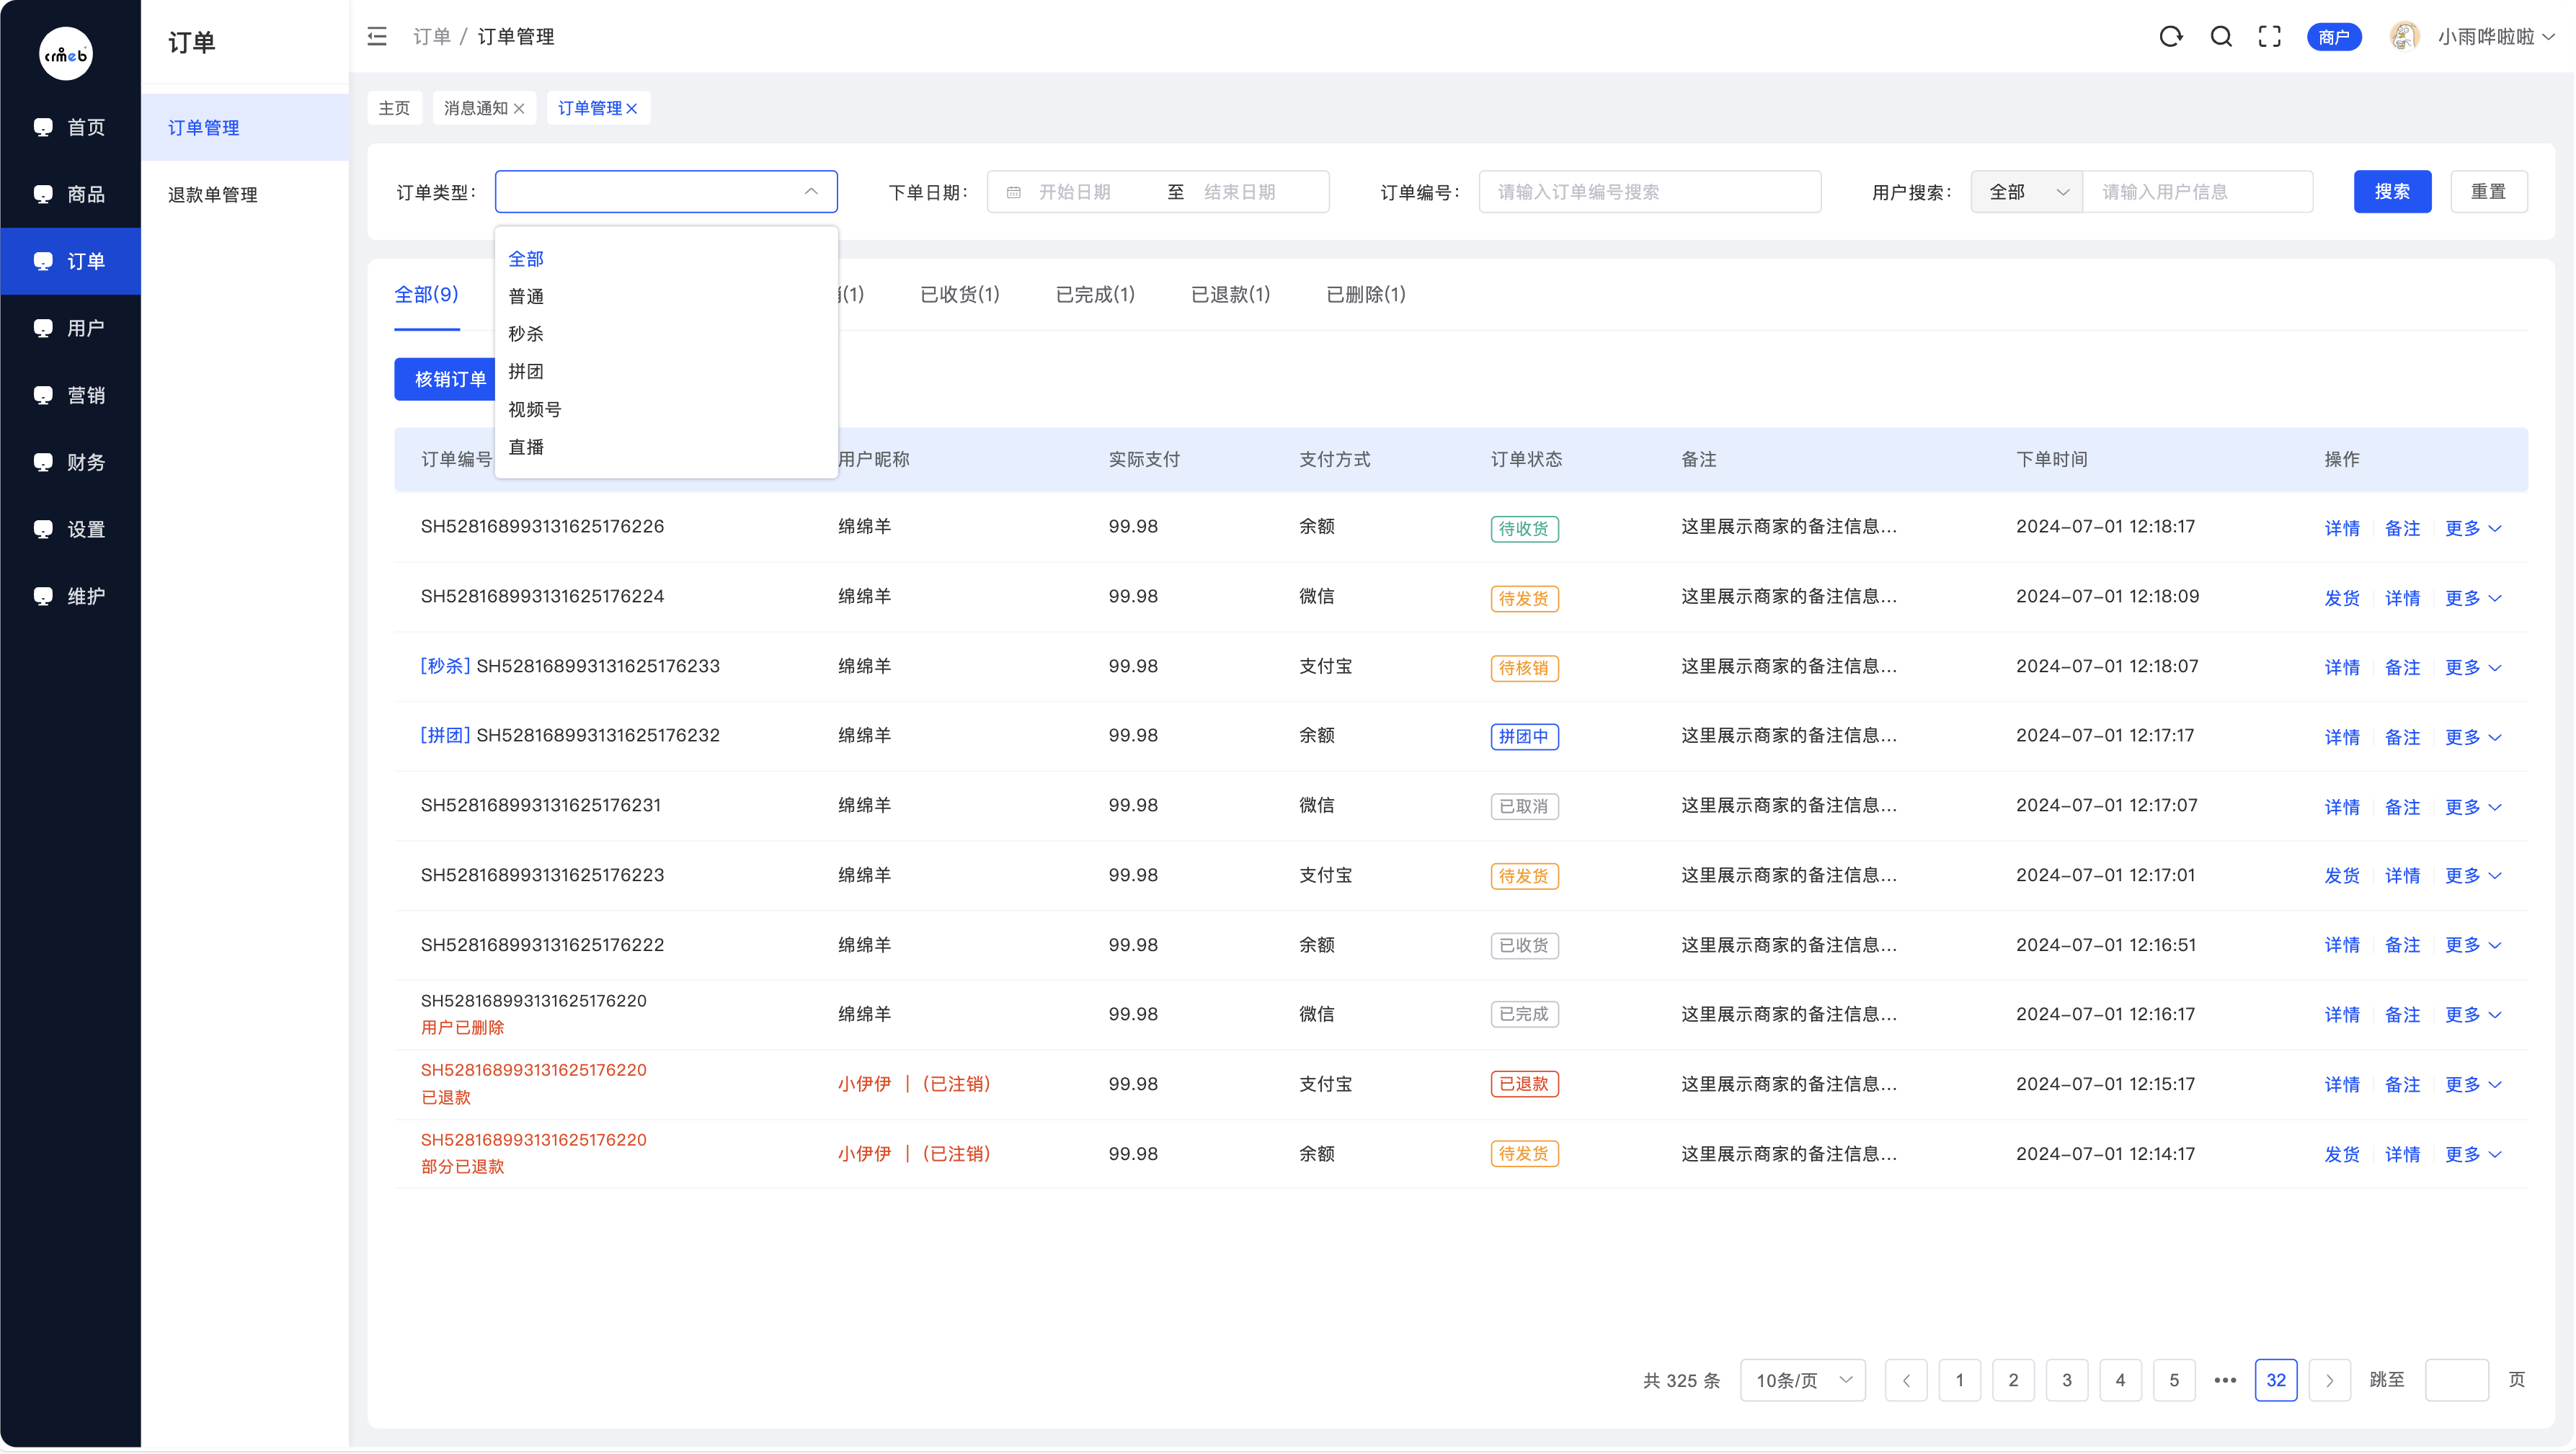Go to previous page arrow
This screenshot has height=1454, width=2576.
pyautogui.click(x=1906, y=1380)
